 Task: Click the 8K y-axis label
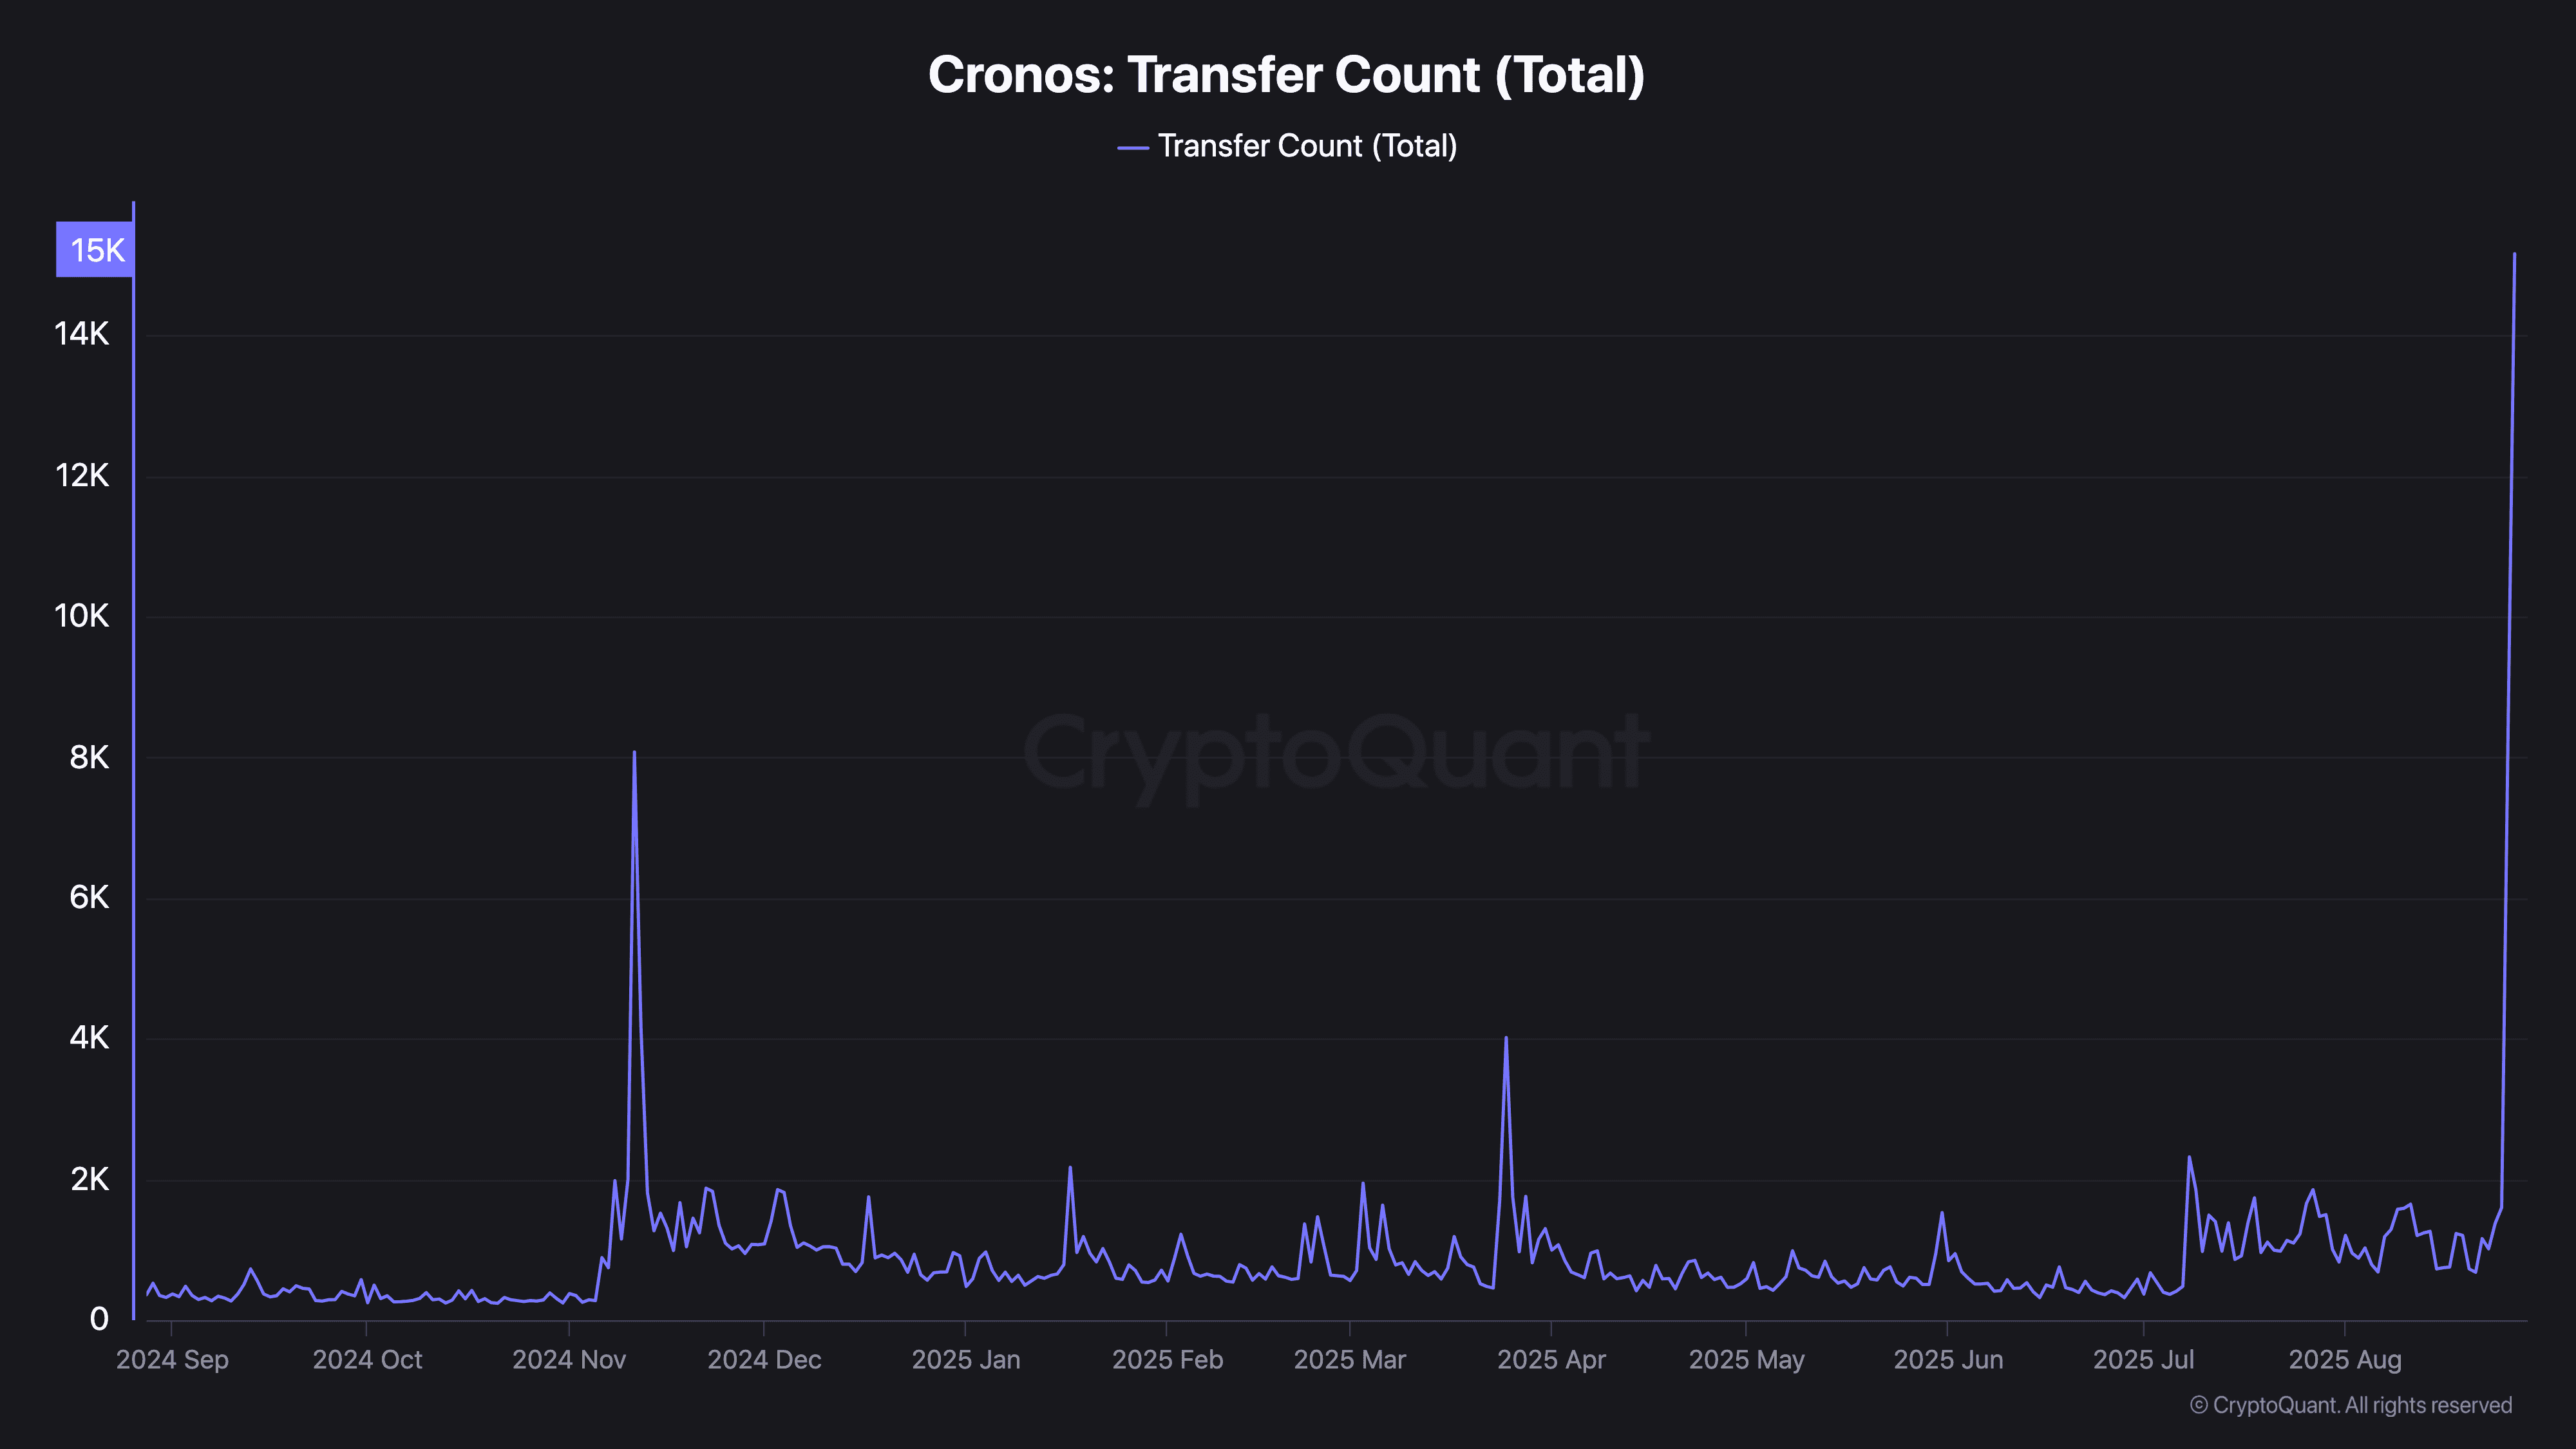[89, 758]
